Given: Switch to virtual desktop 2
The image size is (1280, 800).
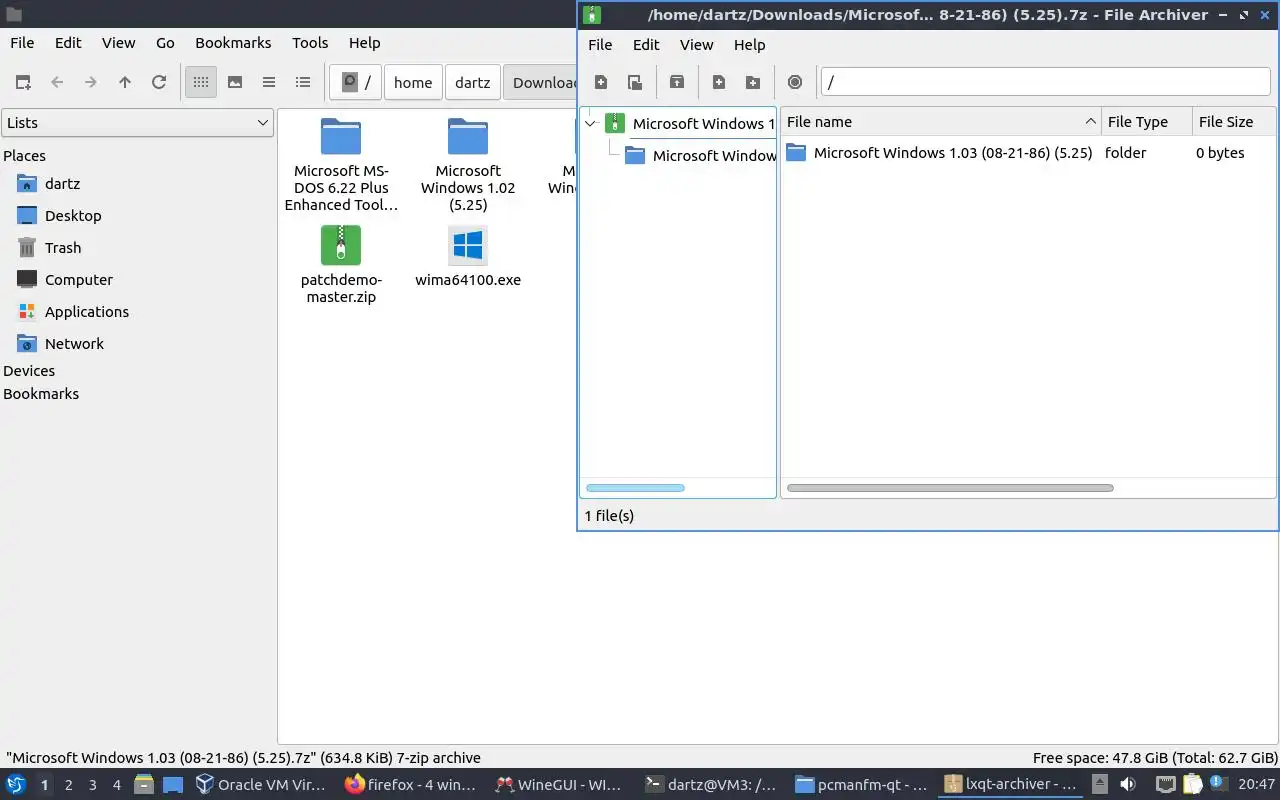Looking at the screenshot, I should click(x=68, y=785).
